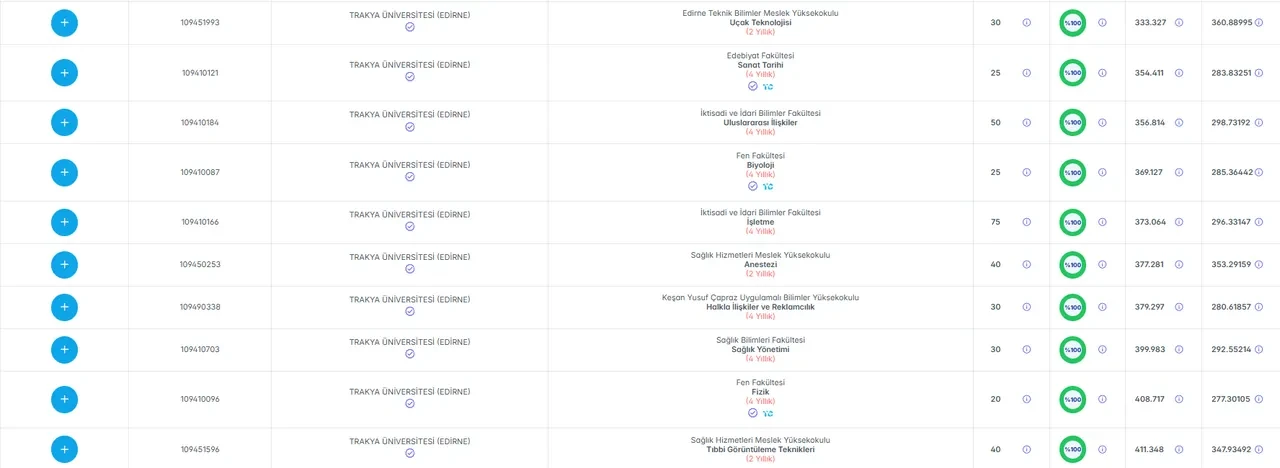Click the info icon beside quota 30 for Uçak Teknolojisi
The height and width of the screenshot is (468, 1280).
[1026, 22]
